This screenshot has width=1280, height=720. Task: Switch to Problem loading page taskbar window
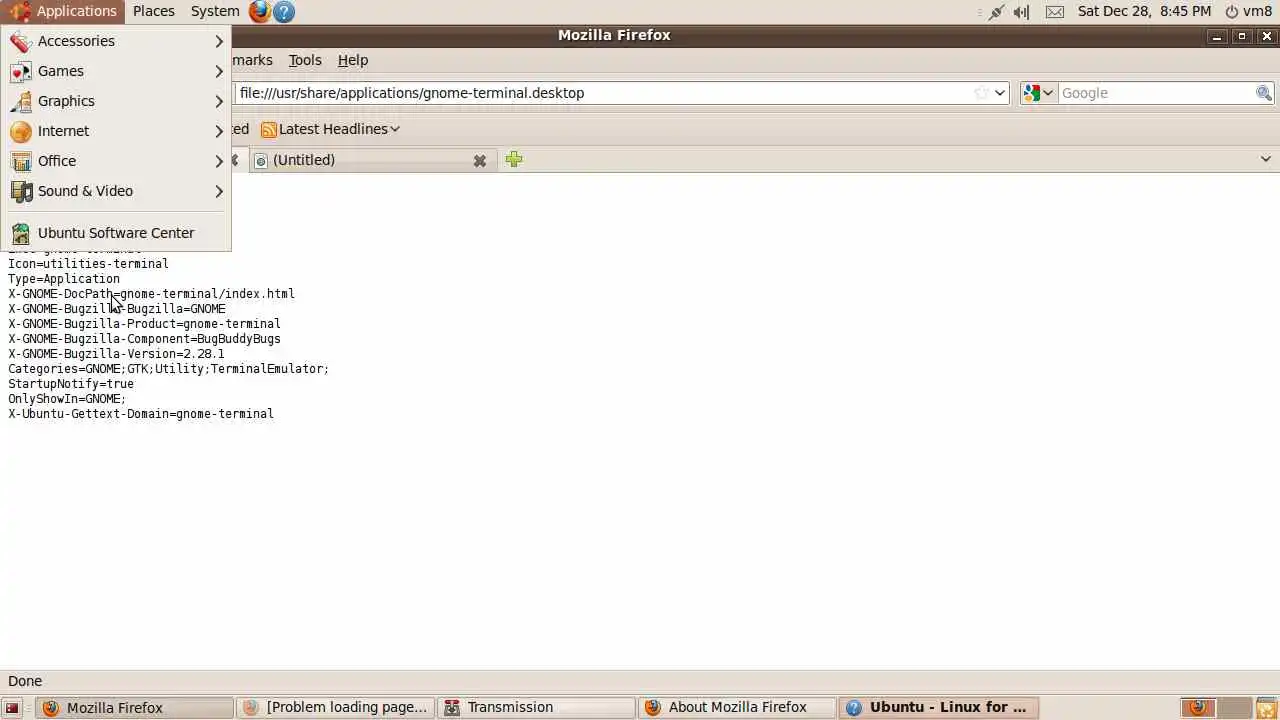point(336,708)
